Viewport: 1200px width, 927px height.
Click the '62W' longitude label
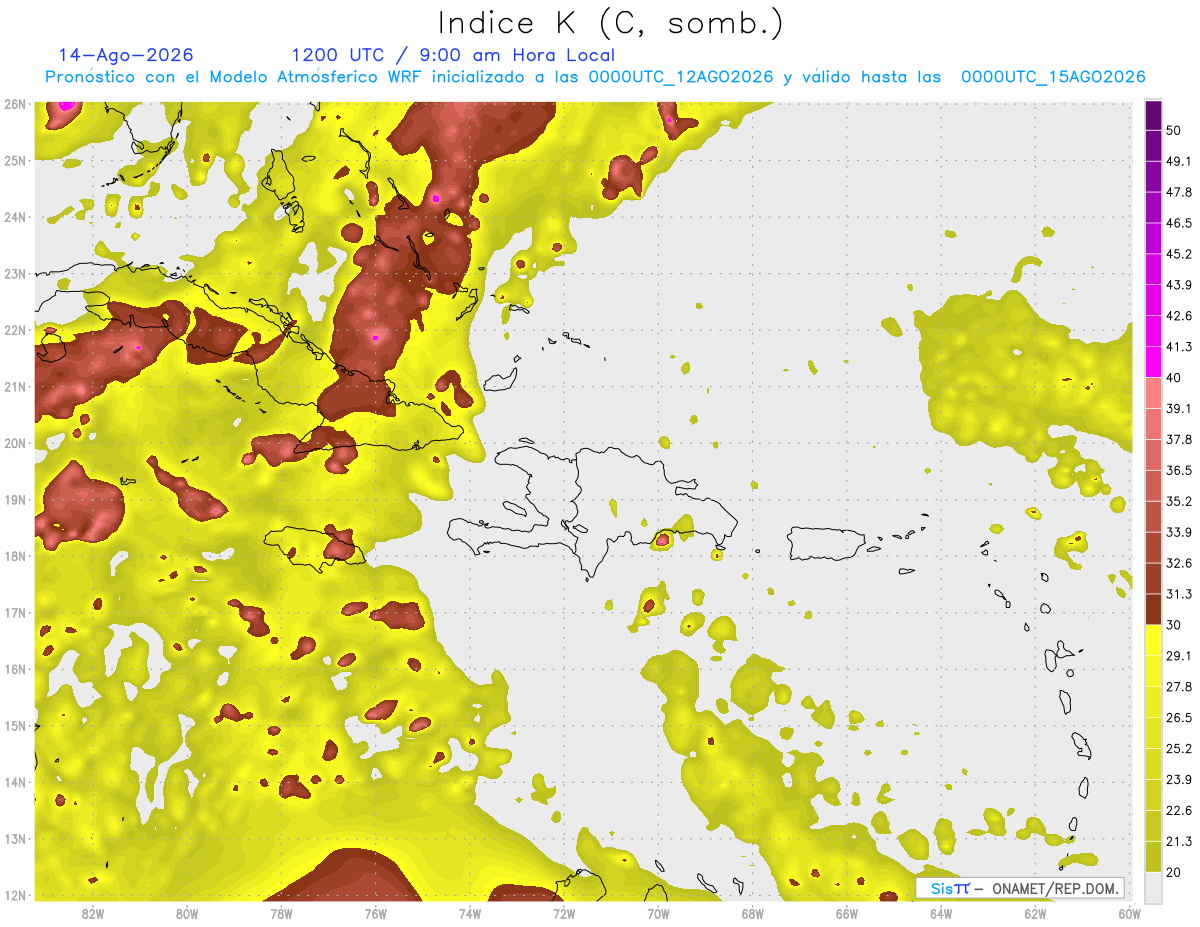tap(1035, 913)
